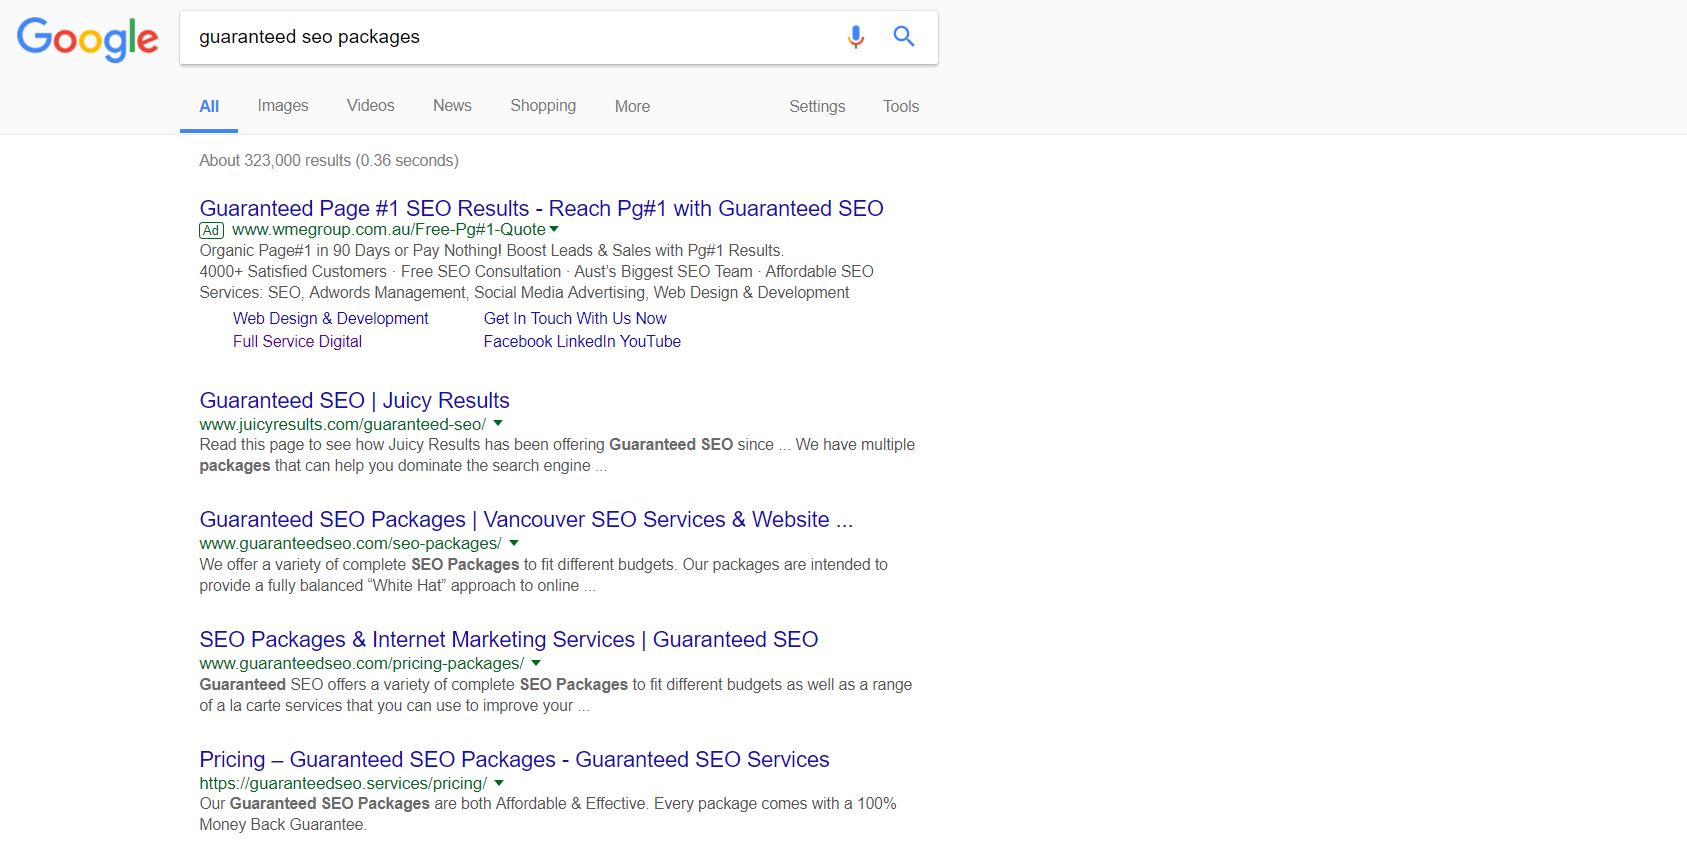
Task: Switch to the News tab
Action: pyautogui.click(x=452, y=106)
